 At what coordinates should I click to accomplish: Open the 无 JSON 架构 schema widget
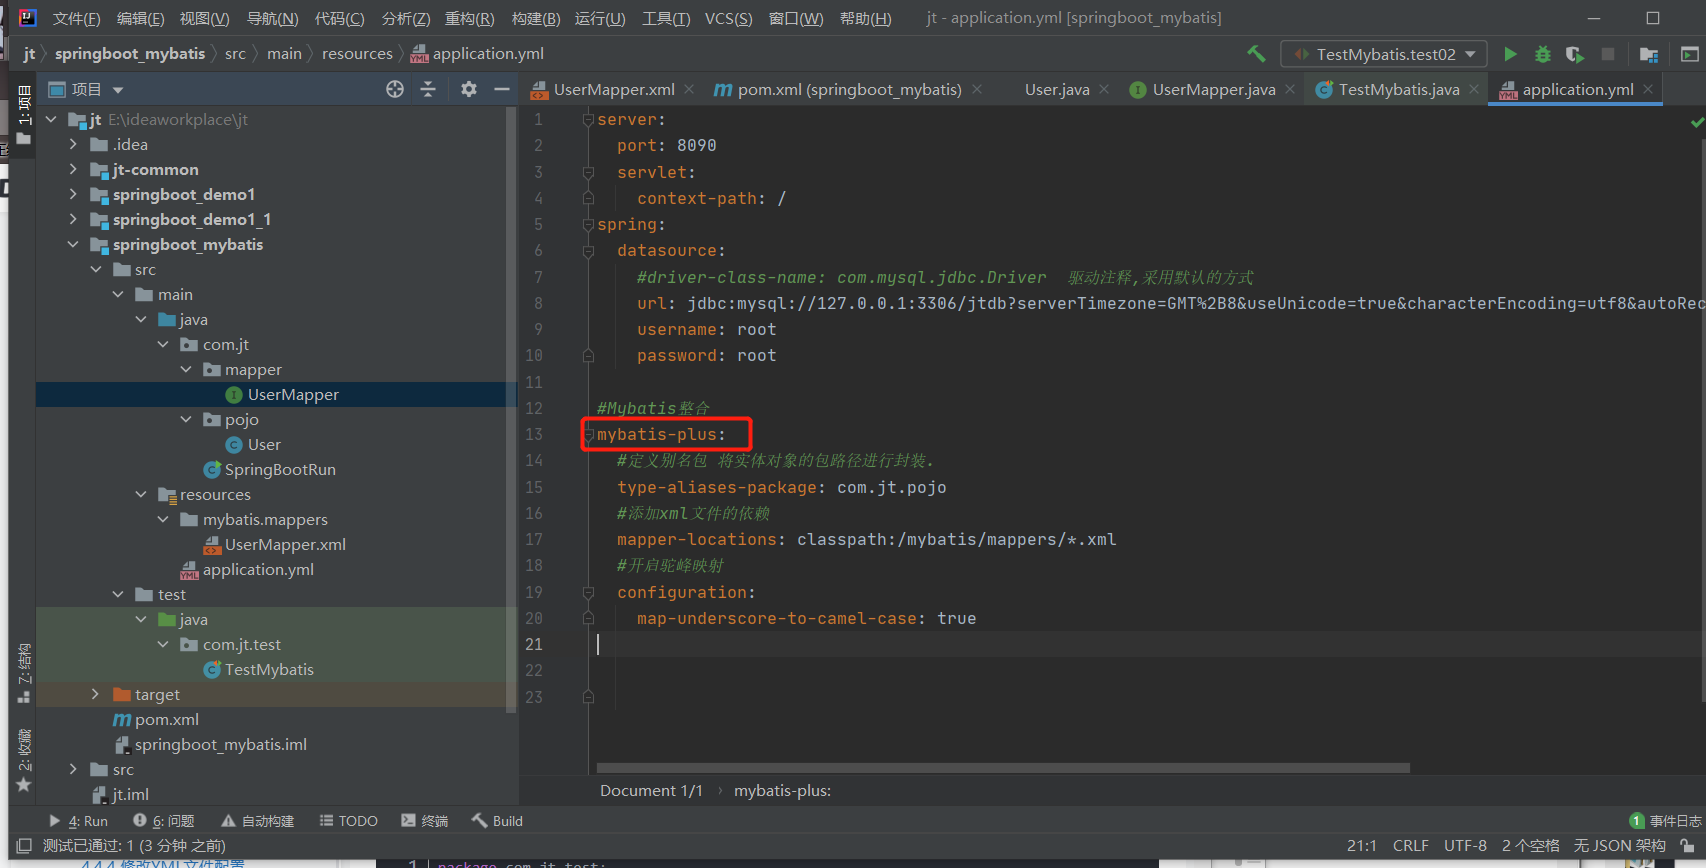[x=1619, y=846]
